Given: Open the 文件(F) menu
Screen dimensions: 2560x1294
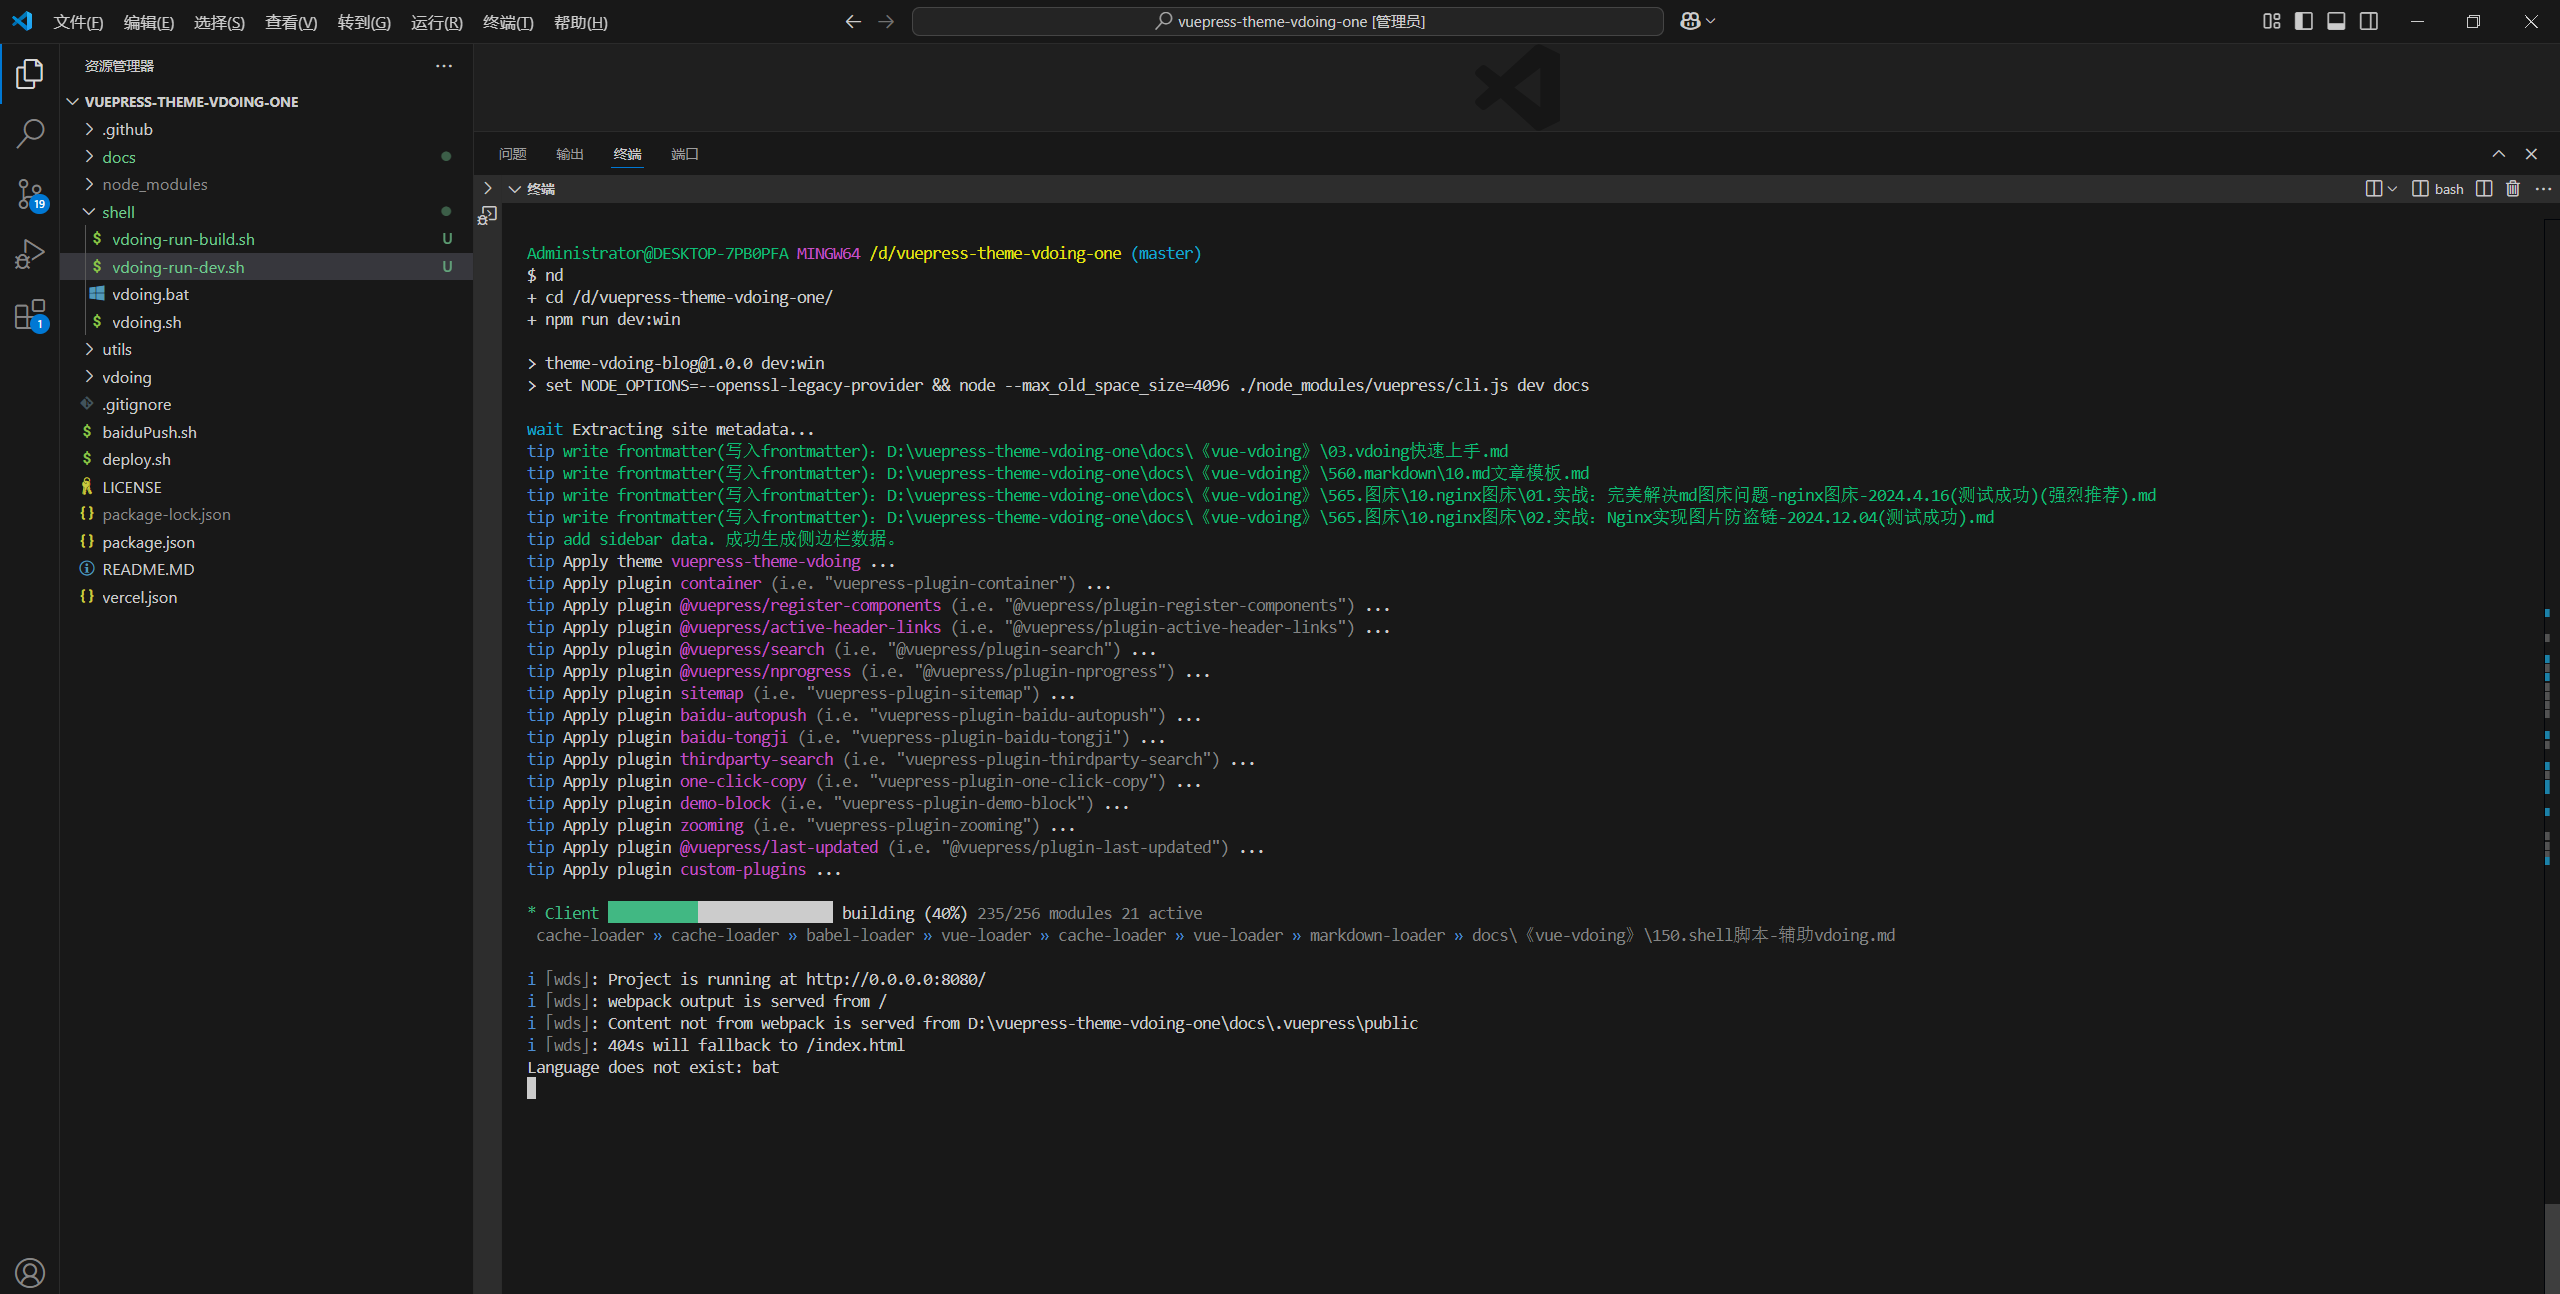Looking at the screenshot, I should [78, 22].
